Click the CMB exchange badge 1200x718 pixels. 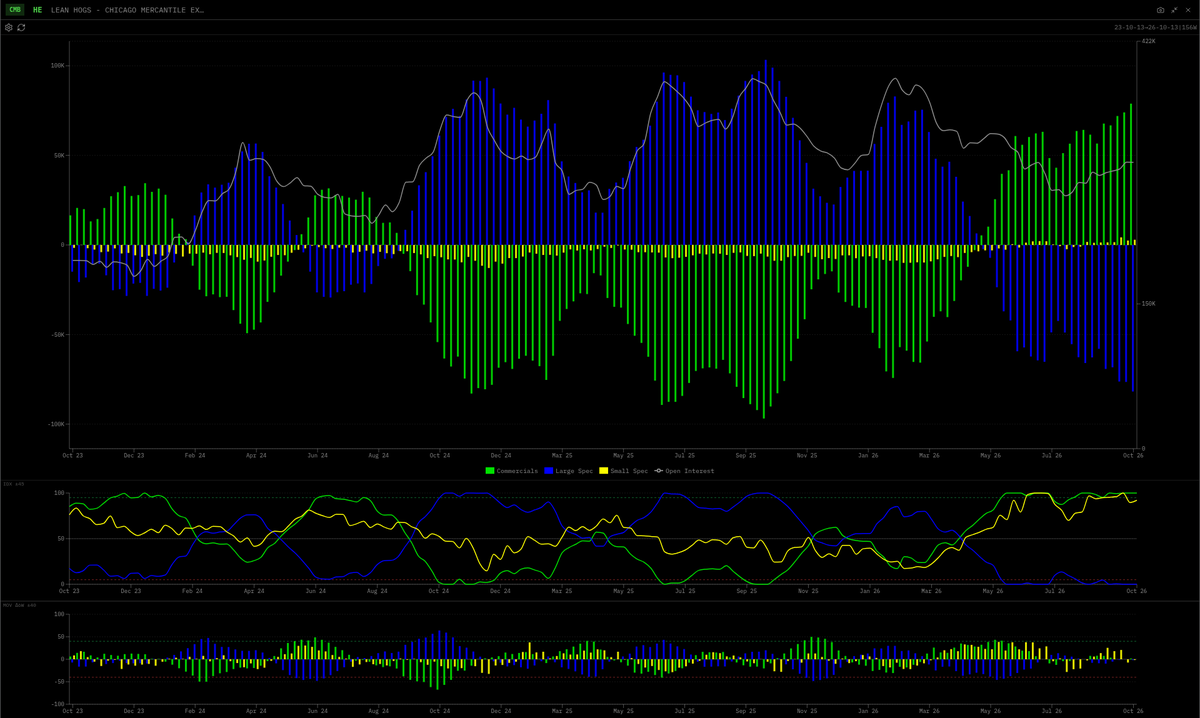tap(16, 9)
